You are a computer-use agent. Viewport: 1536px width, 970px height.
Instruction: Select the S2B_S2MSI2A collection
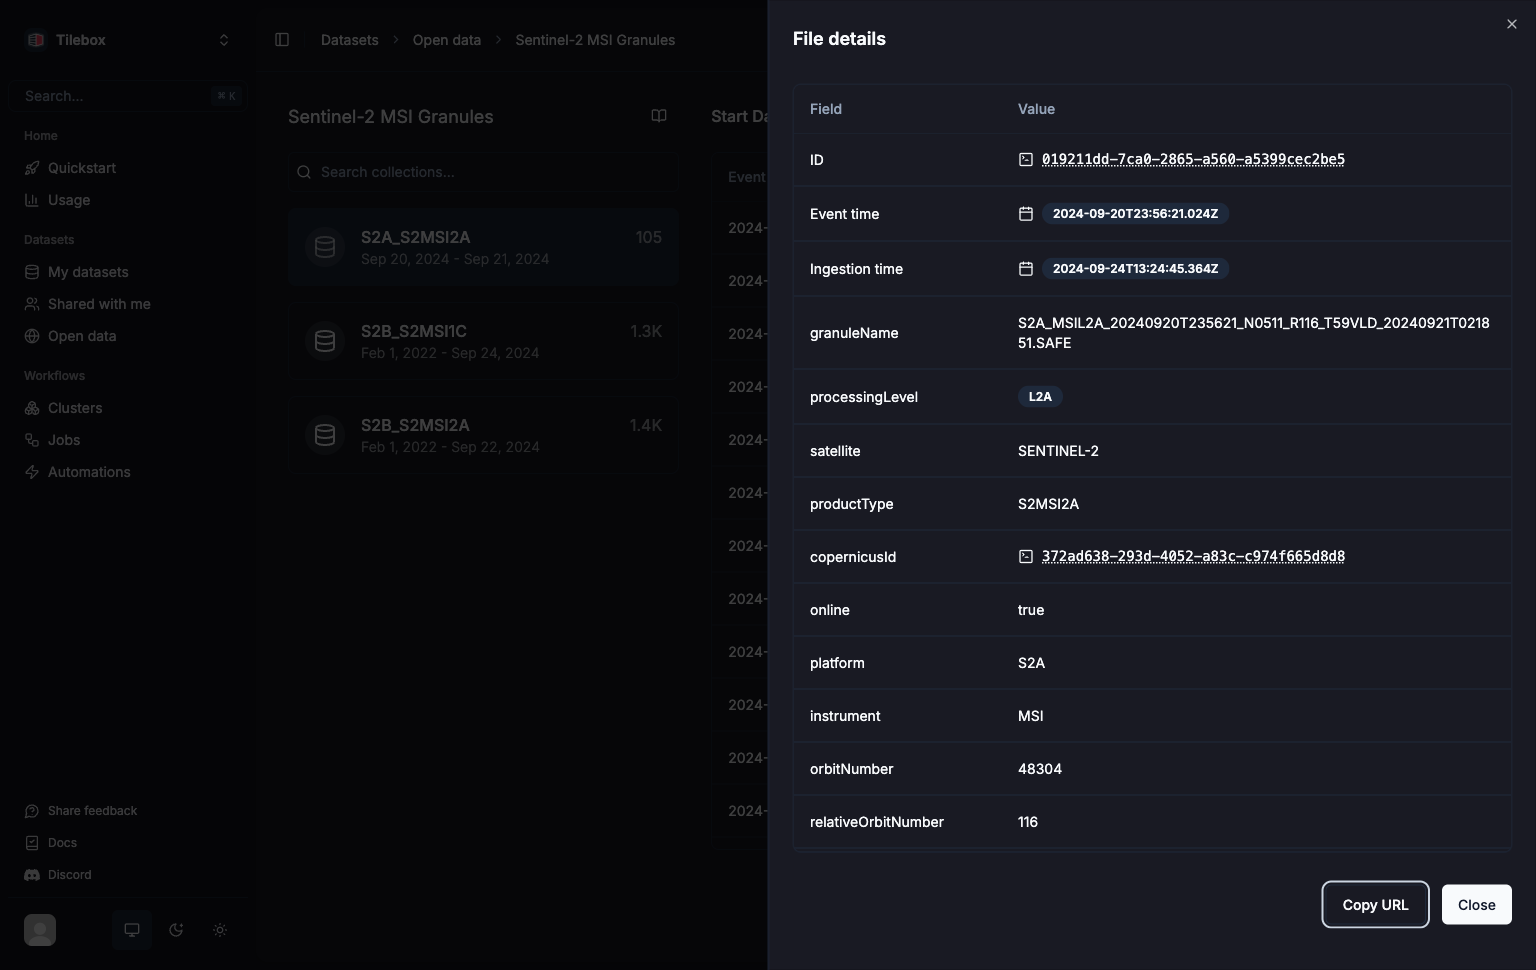[483, 435]
